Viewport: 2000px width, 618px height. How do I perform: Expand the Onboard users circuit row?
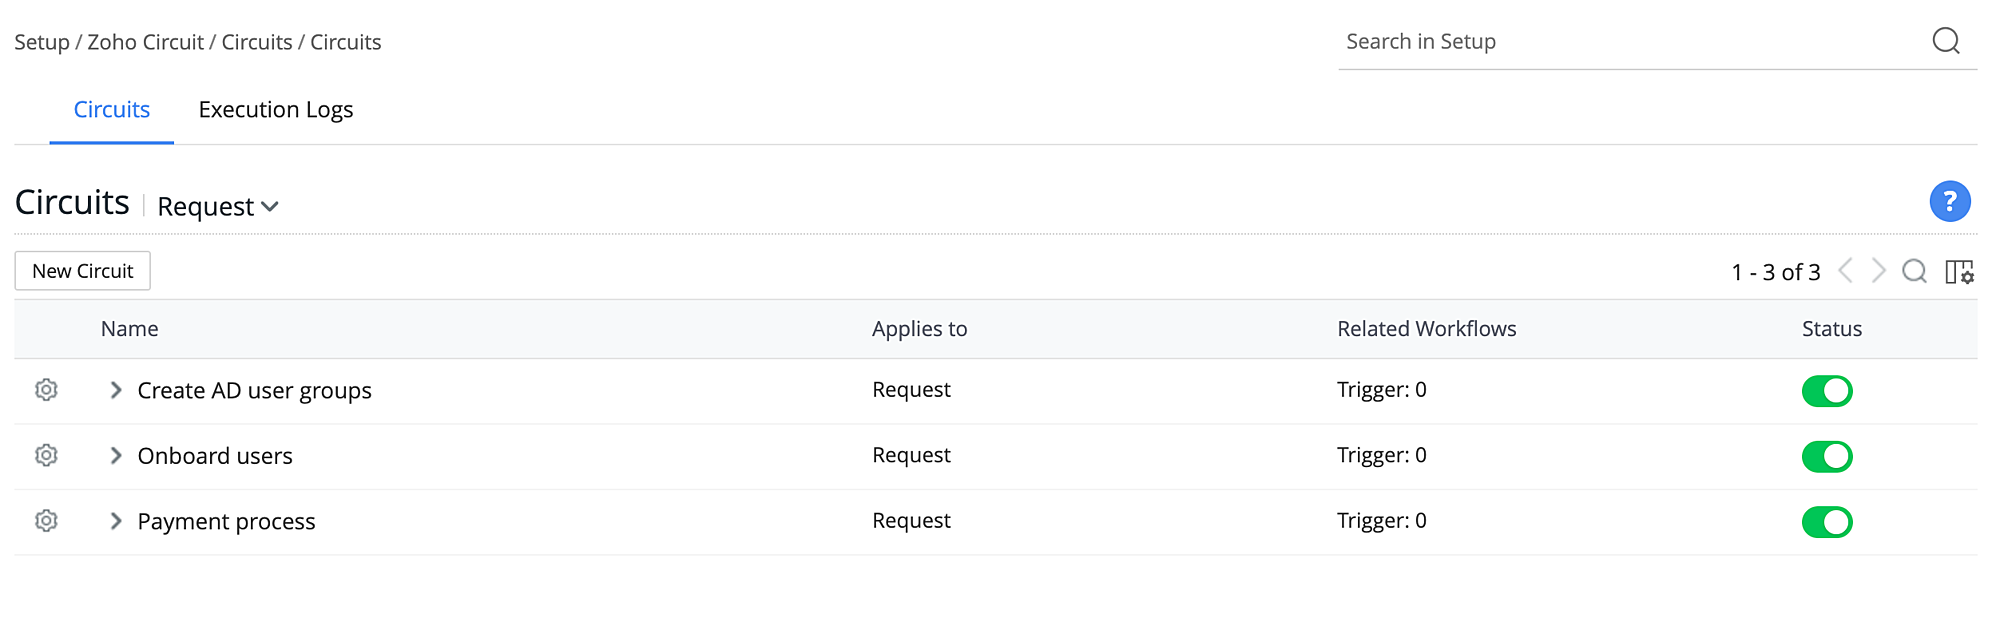tap(115, 455)
